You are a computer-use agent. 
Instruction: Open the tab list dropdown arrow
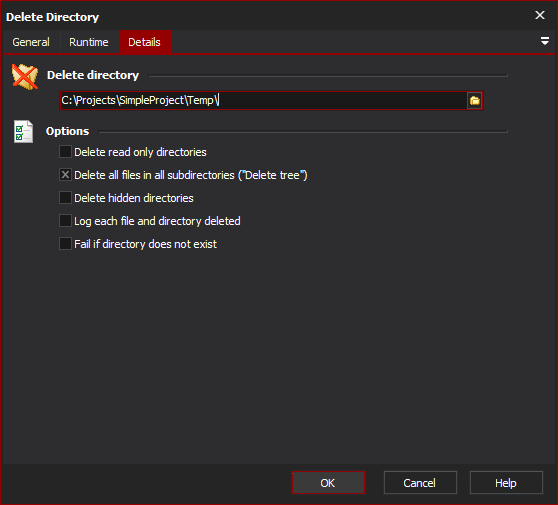pyautogui.click(x=544, y=41)
